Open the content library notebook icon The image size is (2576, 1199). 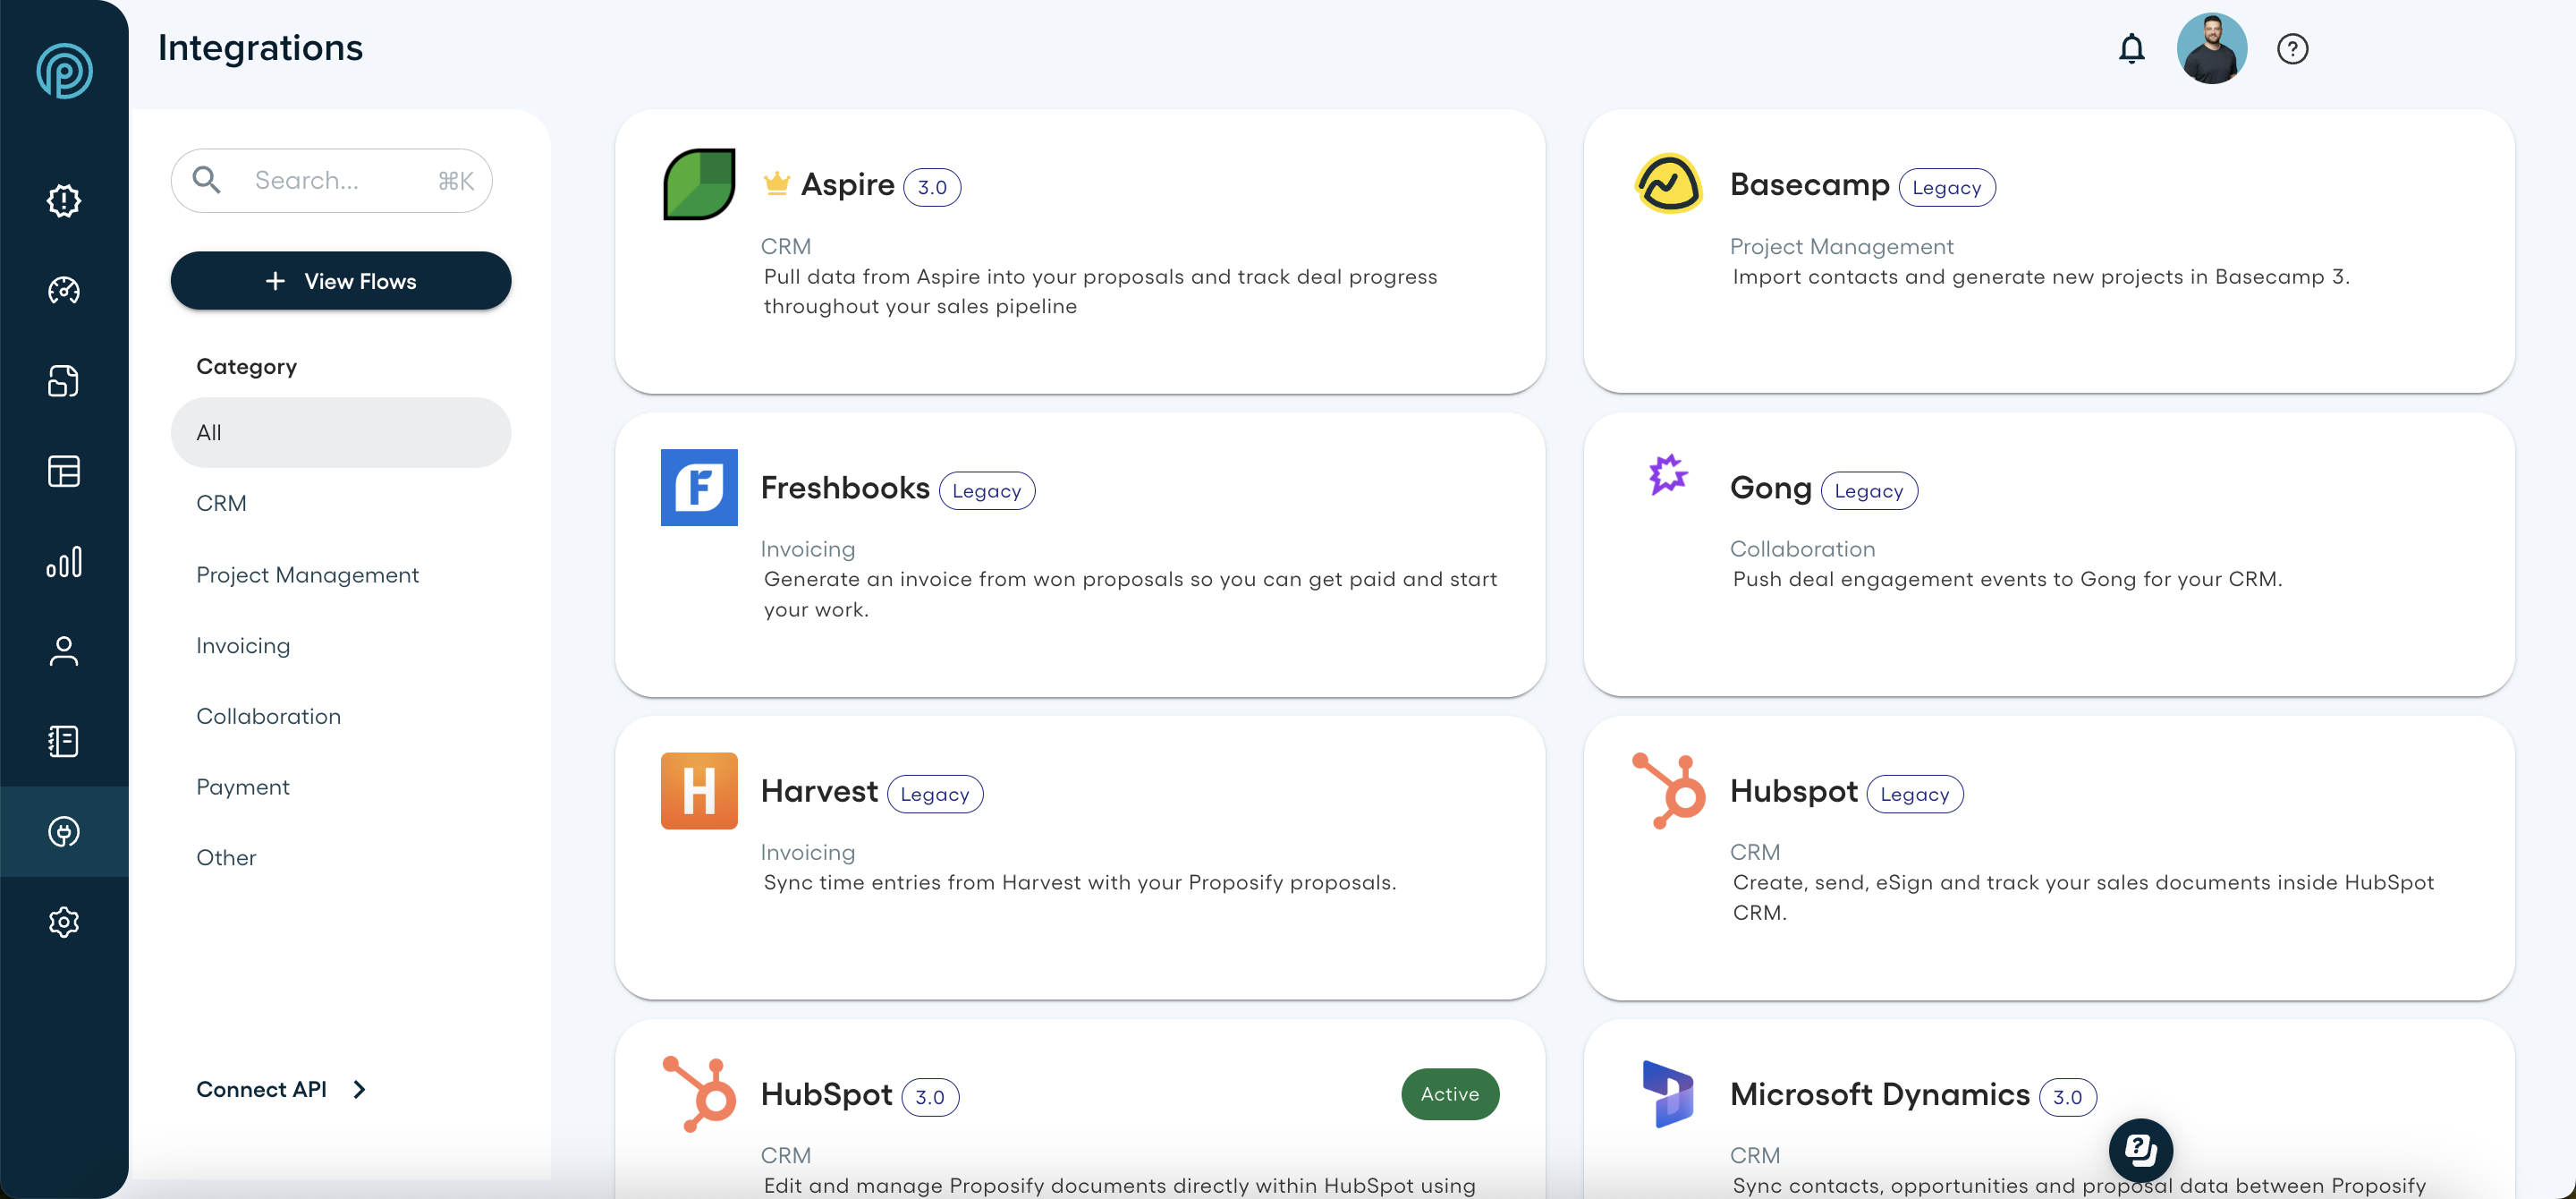[x=64, y=741]
